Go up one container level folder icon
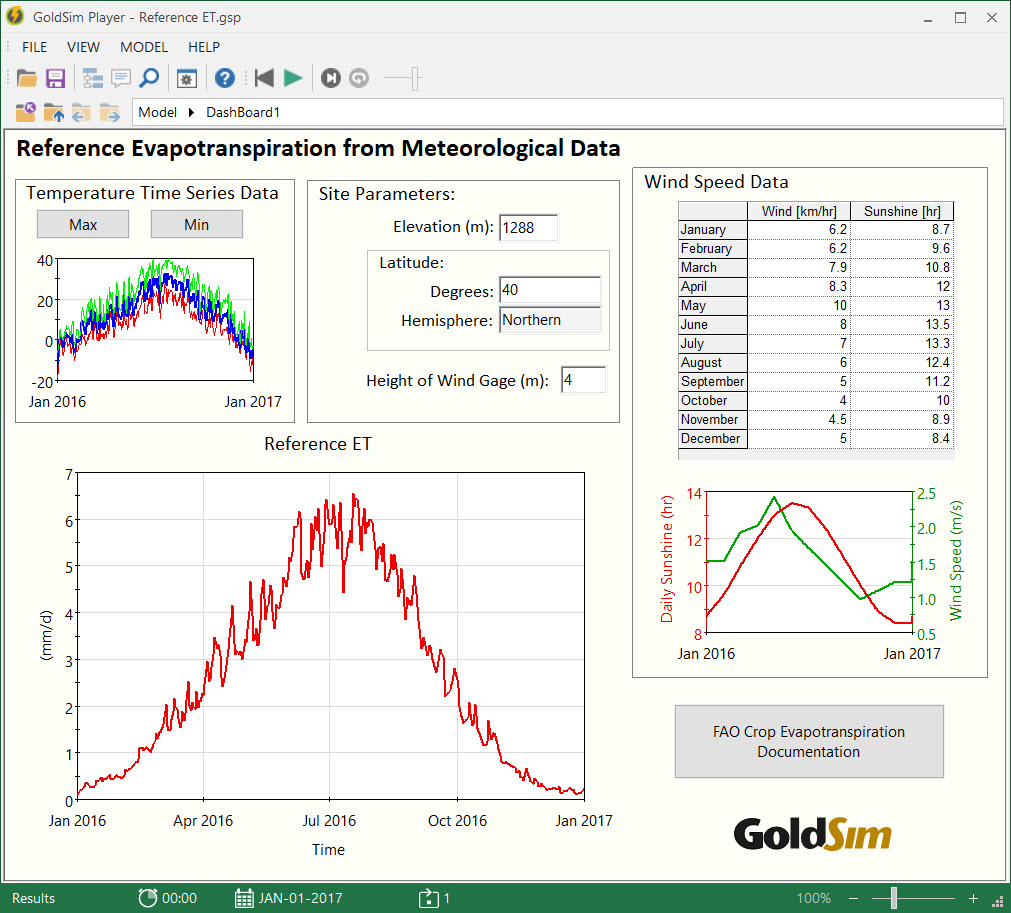 (54, 112)
